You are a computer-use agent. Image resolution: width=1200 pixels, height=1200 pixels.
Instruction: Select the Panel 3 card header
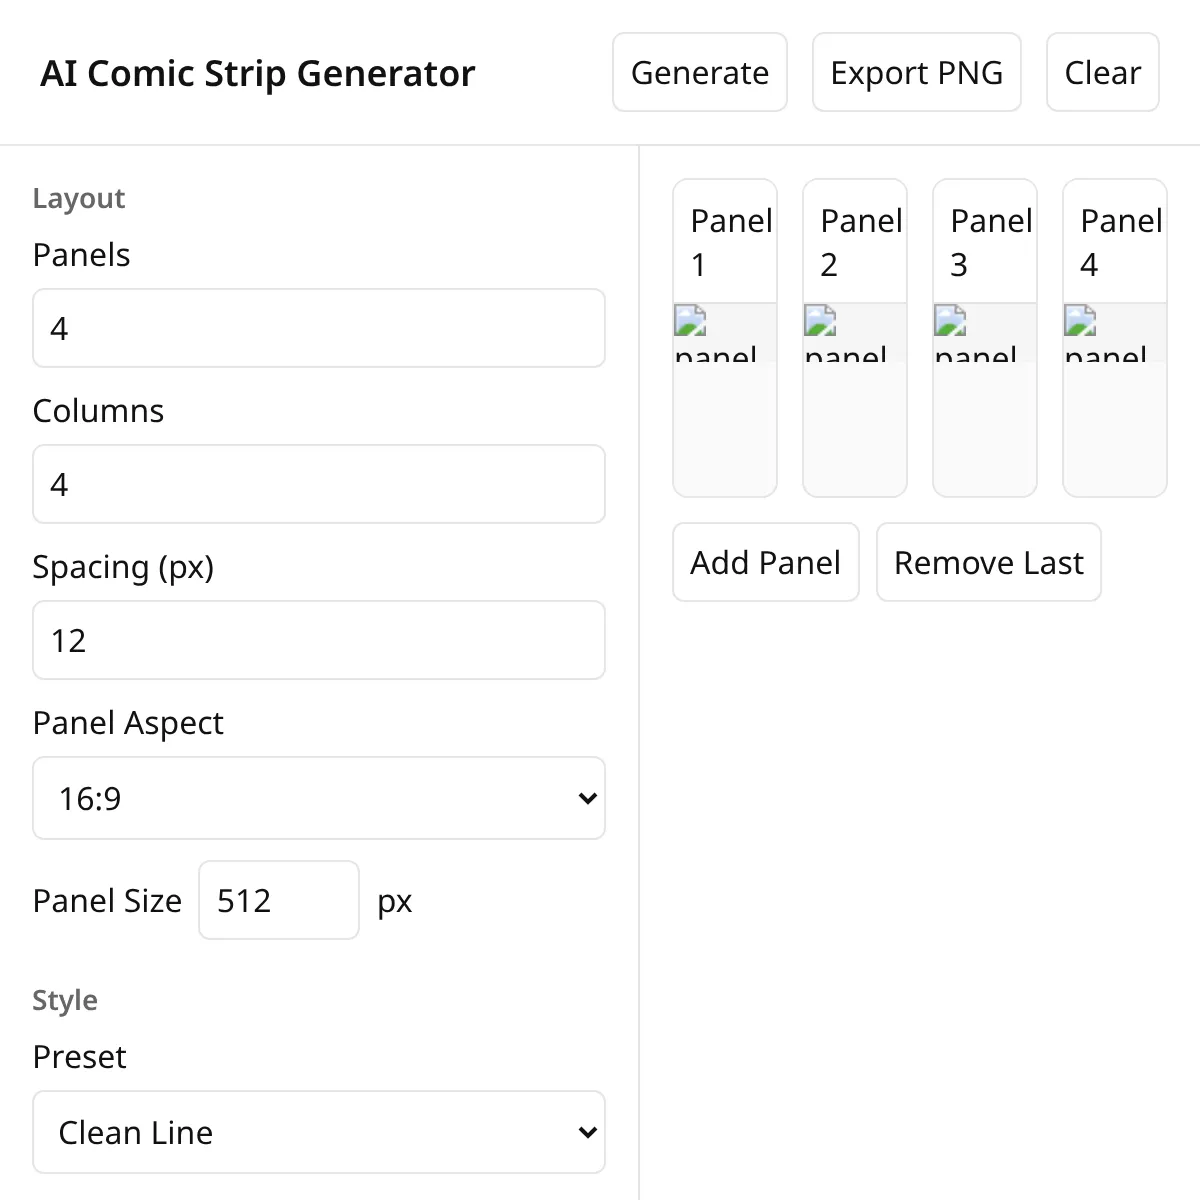(x=985, y=242)
